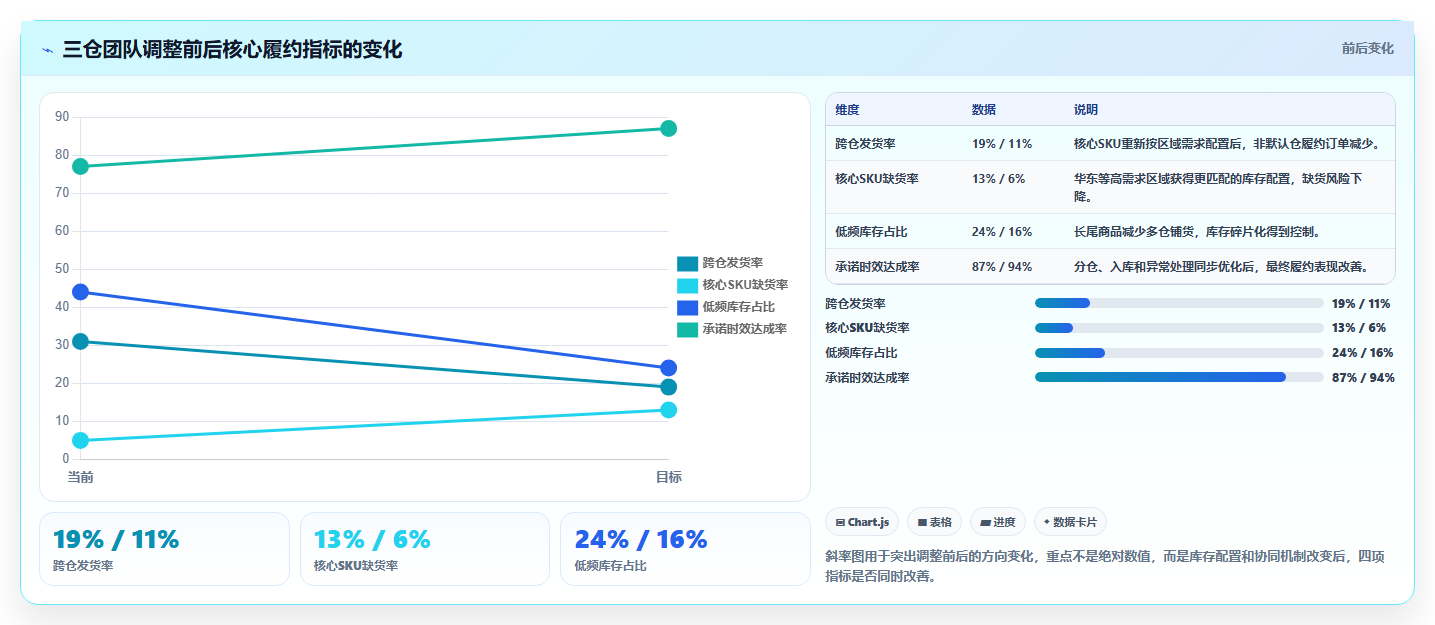Click the chart title 三仓团队调整前后核心履约指标的变化
The width and height of the screenshot is (1435, 625).
[232, 50]
